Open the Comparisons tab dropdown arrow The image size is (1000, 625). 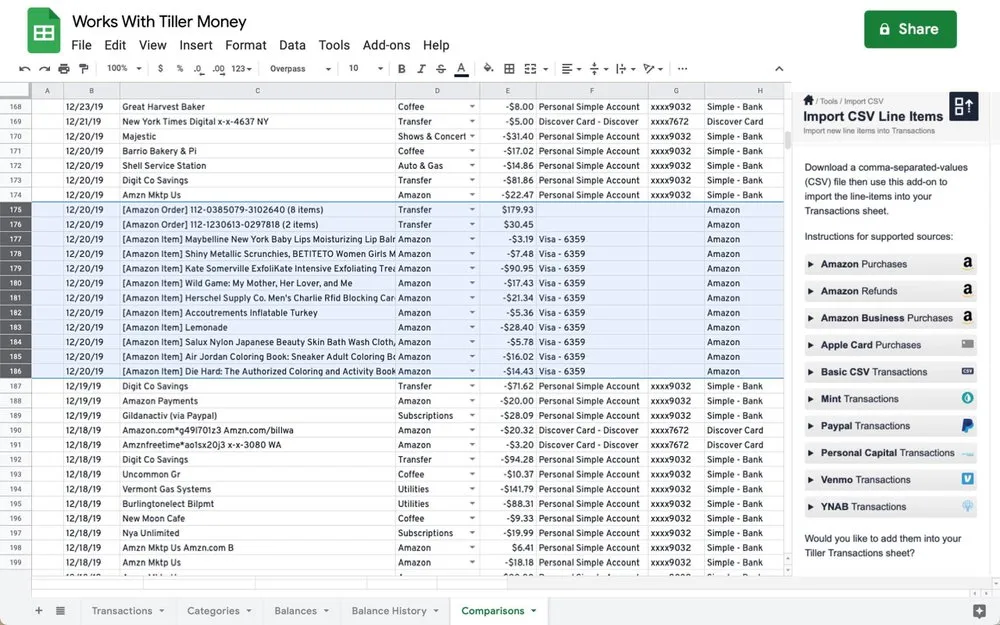(534, 611)
